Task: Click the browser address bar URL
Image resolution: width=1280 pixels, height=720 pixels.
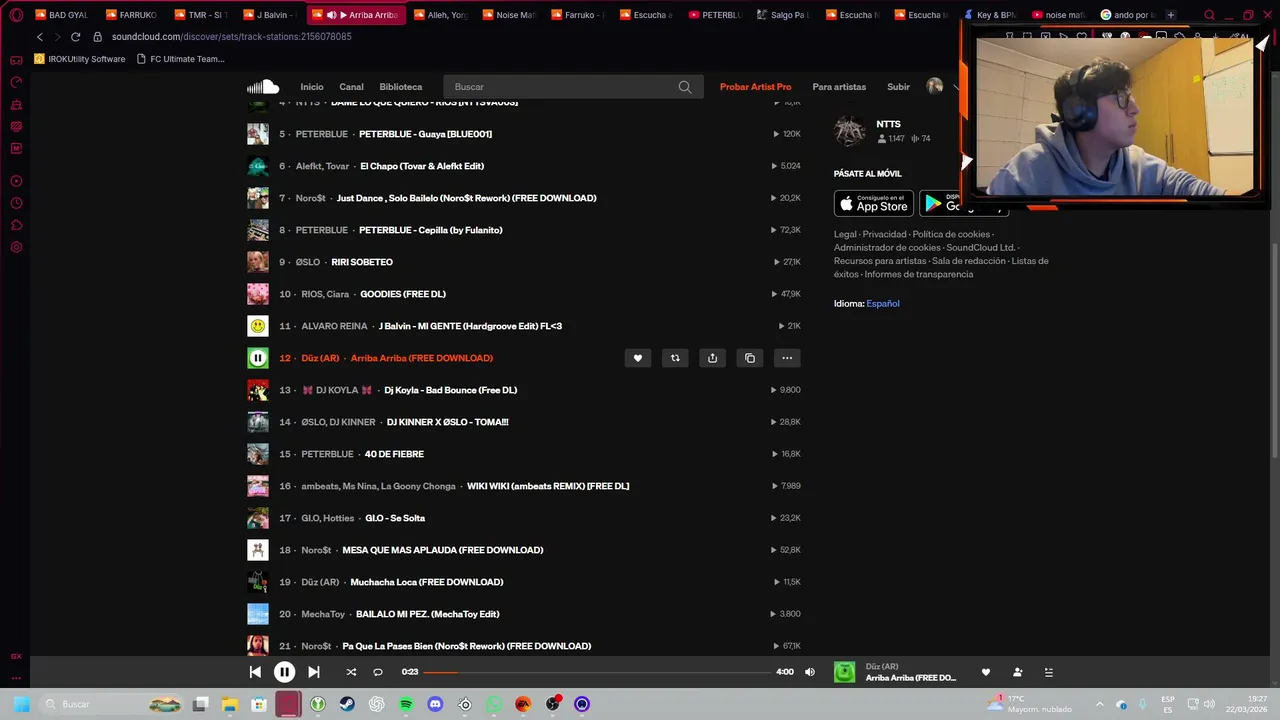Action: pyautogui.click(x=232, y=37)
